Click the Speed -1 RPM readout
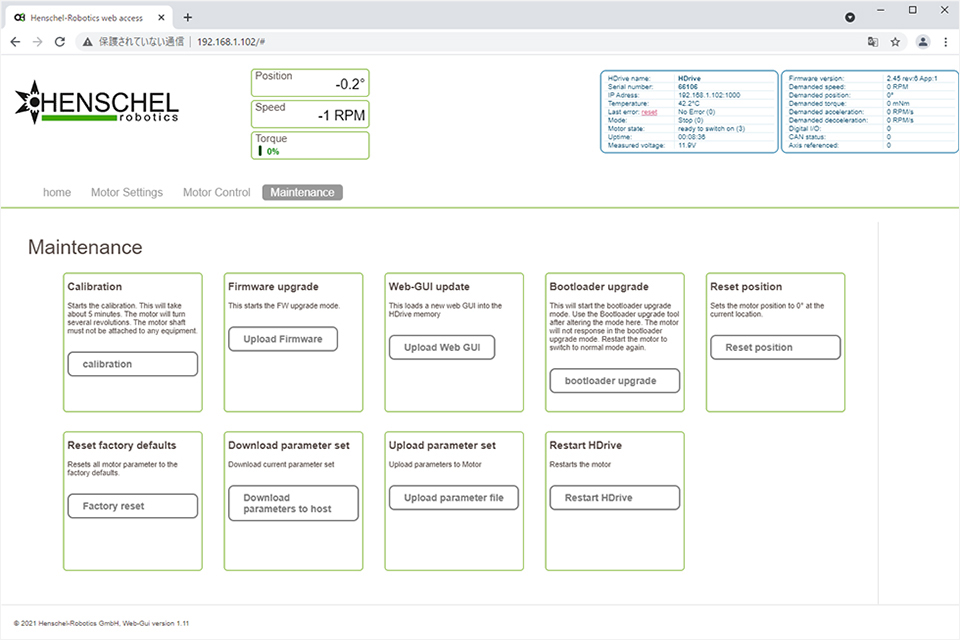 [x=310, y=114]
